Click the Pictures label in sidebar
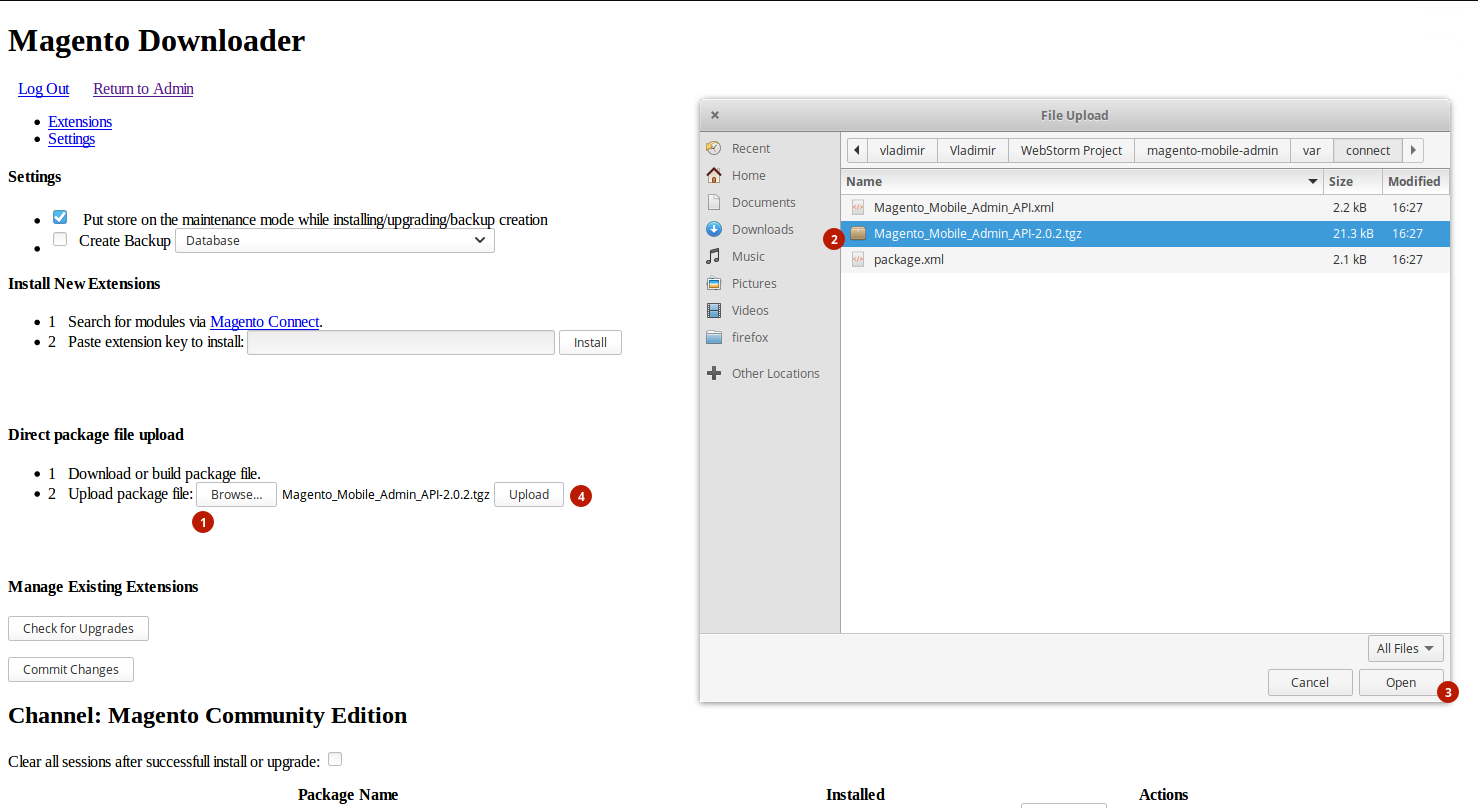1478x808 pixels. 754,283
